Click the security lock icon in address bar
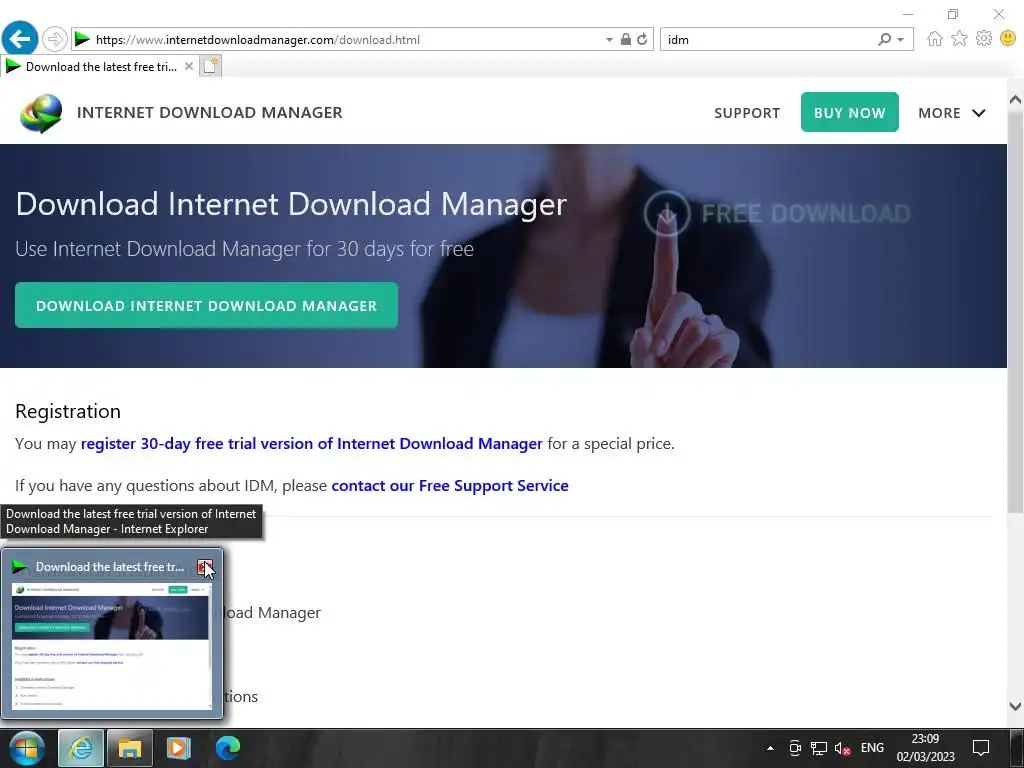The width and height of the screenshot is (1024, 768). 625,39
